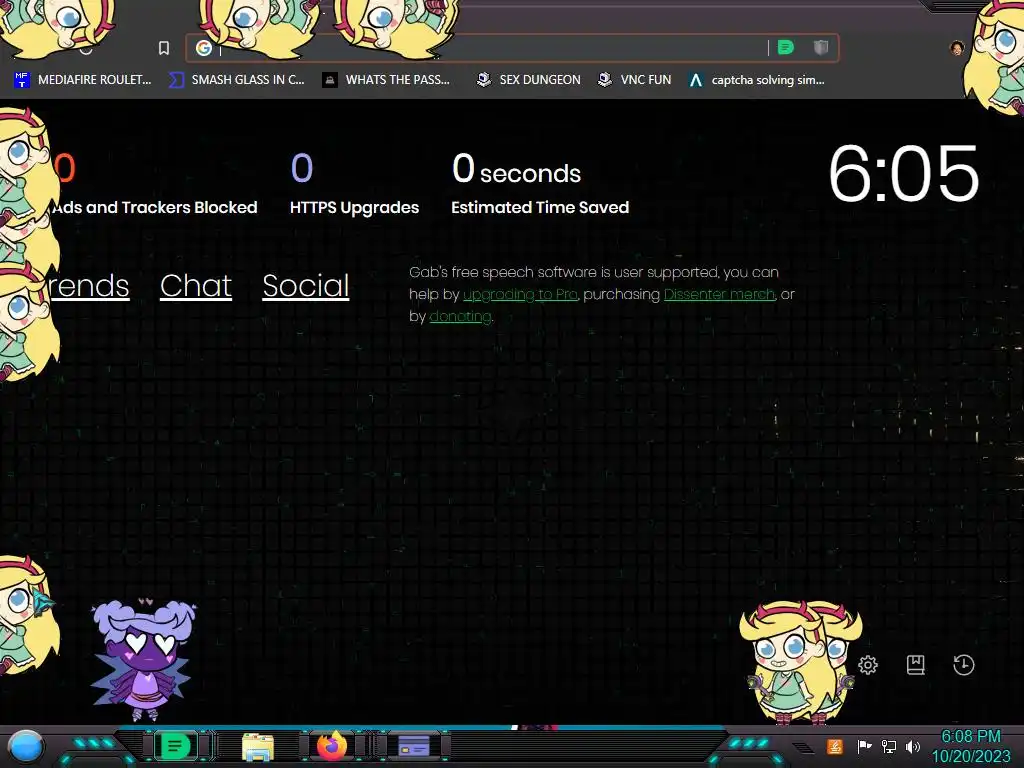Viewport: 1024px width, 768px height.
Task: Click the SMASH GLASS IN C bookmark
Action: pyautogui.click(x=236, y=80)
